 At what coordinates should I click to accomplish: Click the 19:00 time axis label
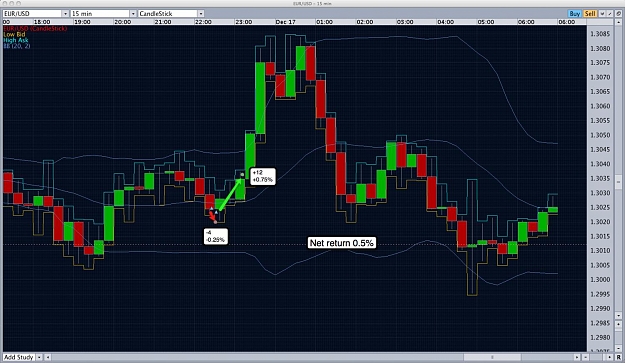[82, 22]
